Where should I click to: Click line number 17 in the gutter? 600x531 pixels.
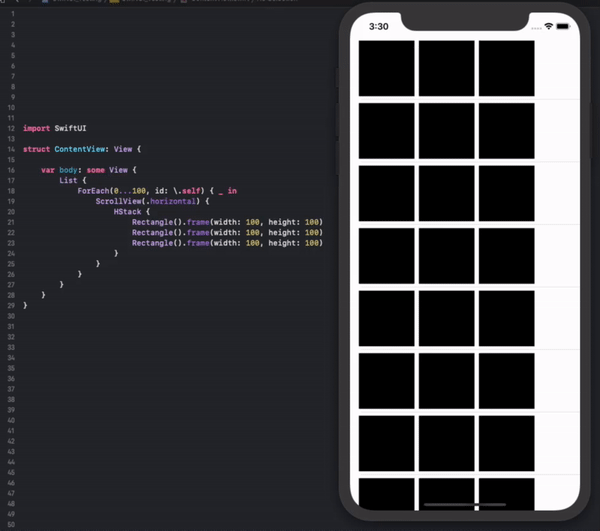(11, 181)
